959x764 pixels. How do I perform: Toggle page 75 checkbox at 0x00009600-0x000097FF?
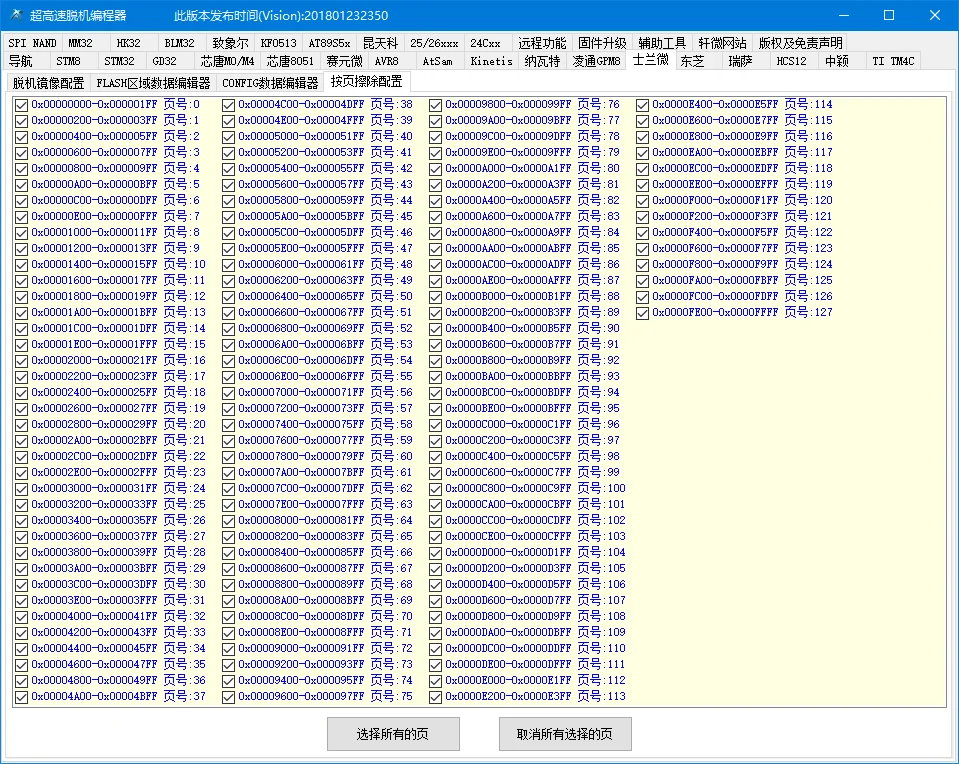point(229,697)
